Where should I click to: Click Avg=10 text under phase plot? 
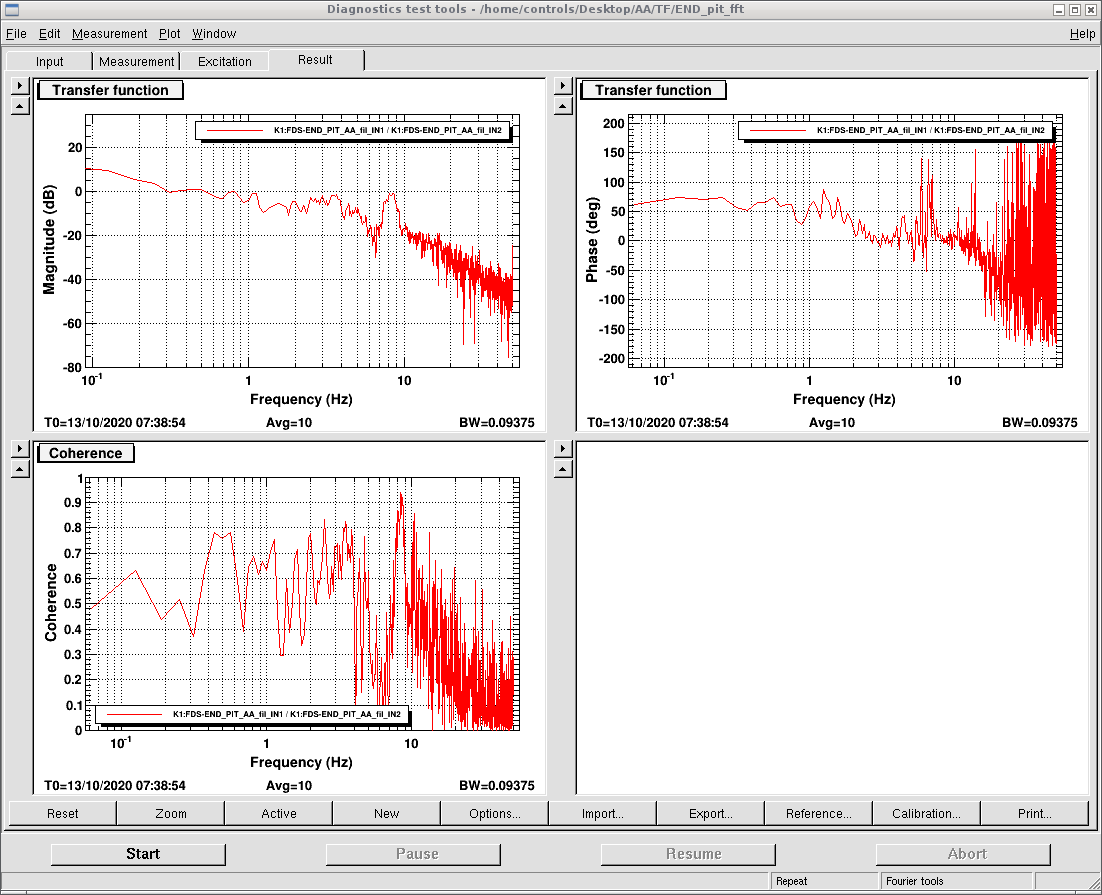click(x=832, y=423)
